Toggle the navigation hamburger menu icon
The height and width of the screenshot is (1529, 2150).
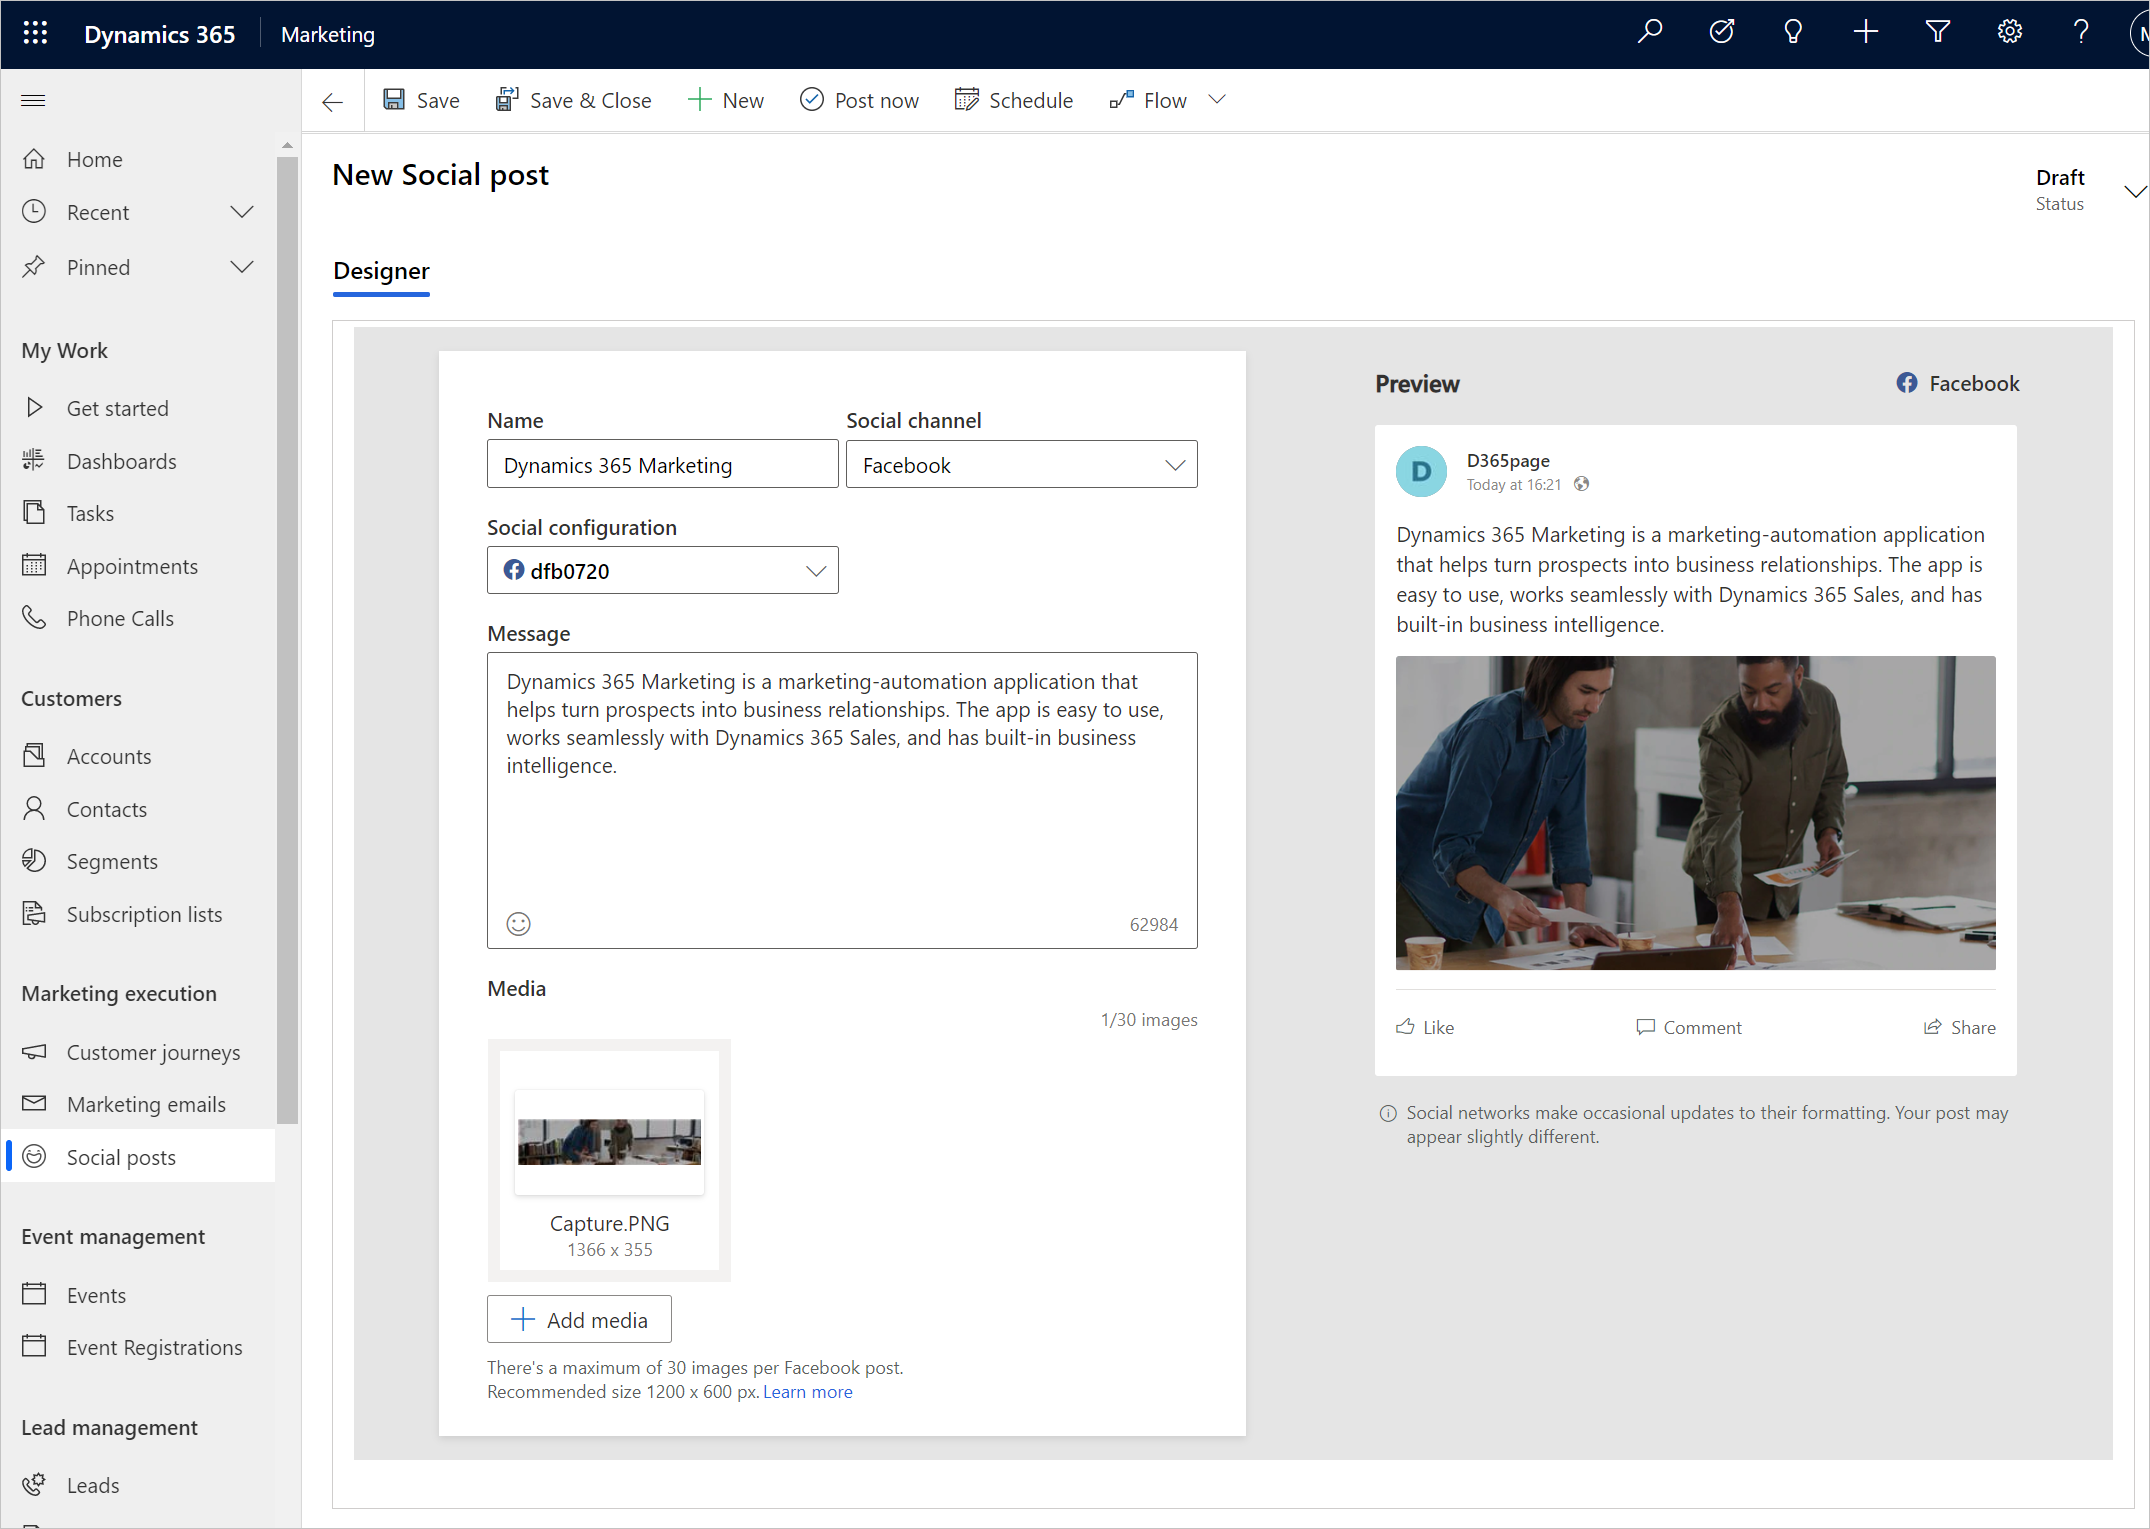(33, 101)
